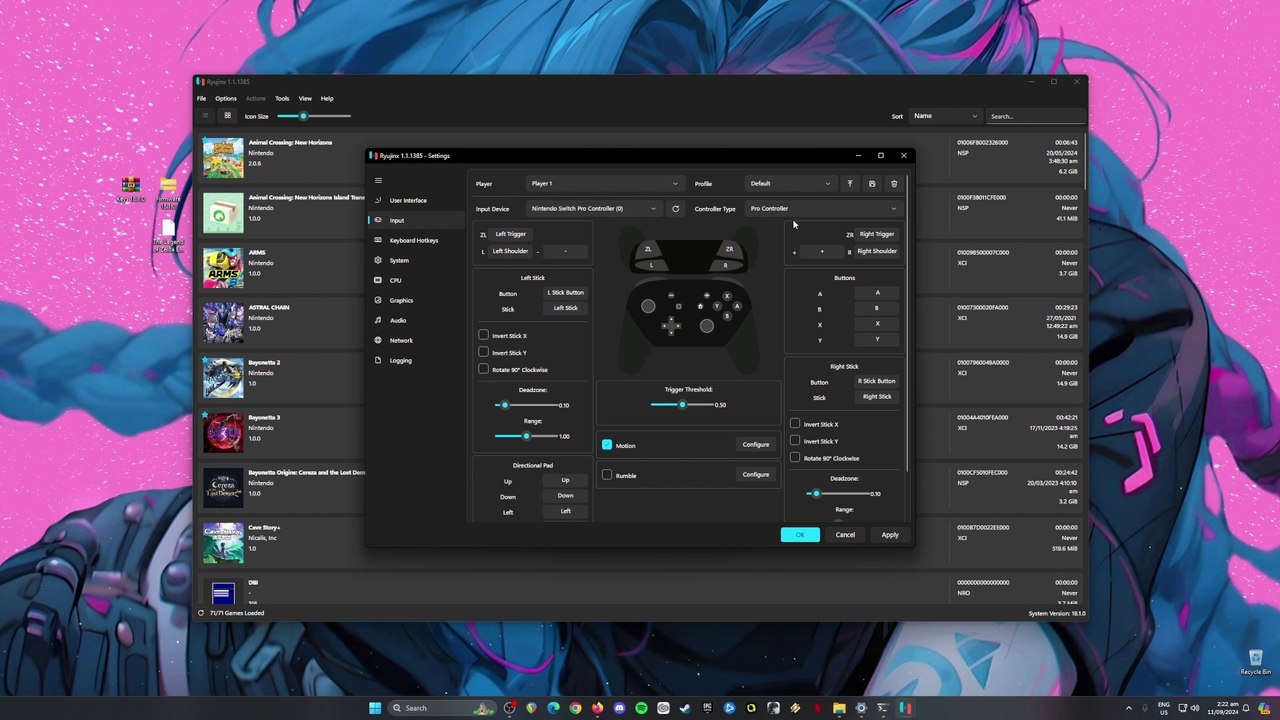Rebind the L Stick Button mapping

(565, 293)
